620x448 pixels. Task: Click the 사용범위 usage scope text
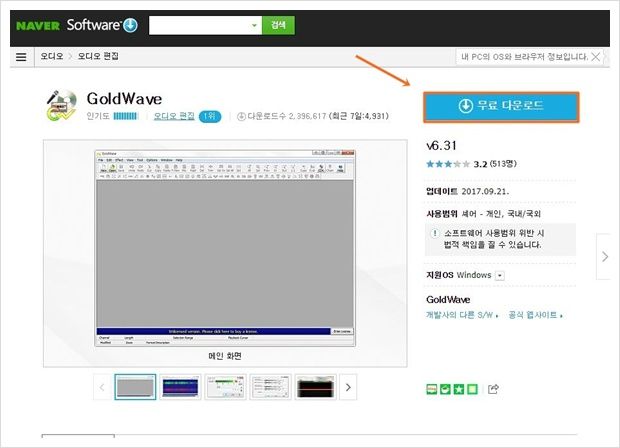tap(483, 214)
